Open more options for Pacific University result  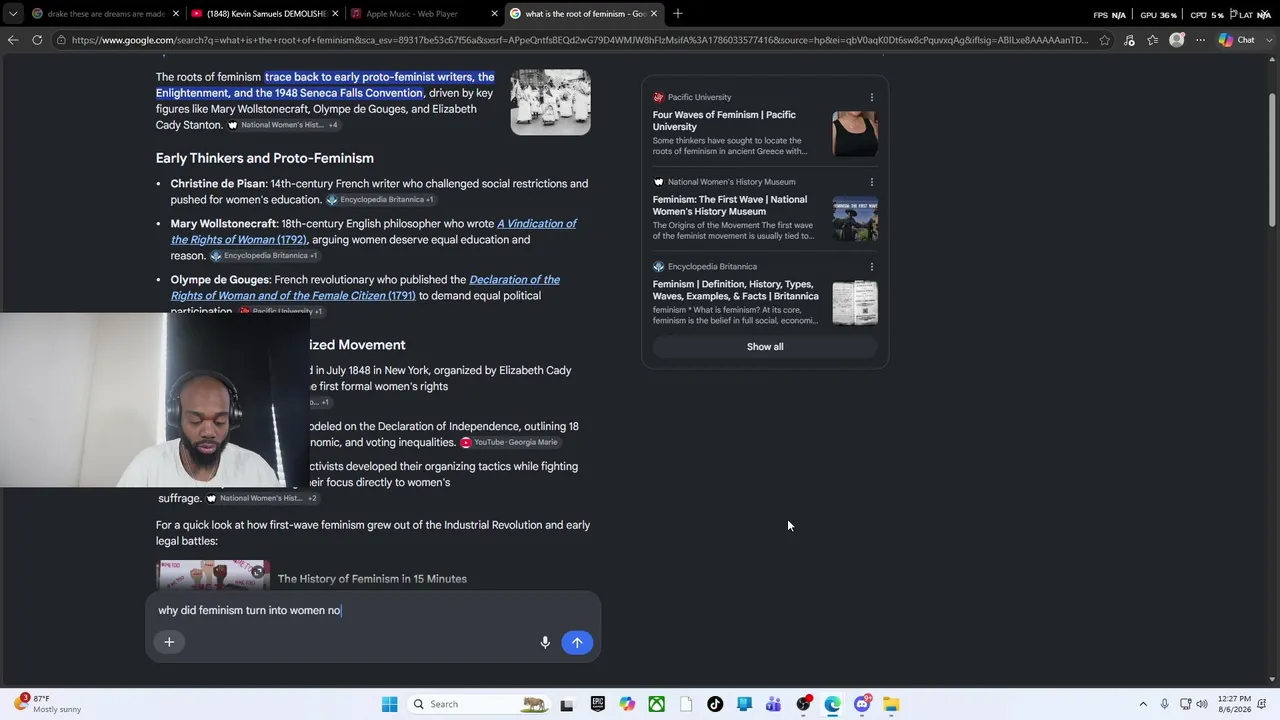872,97
